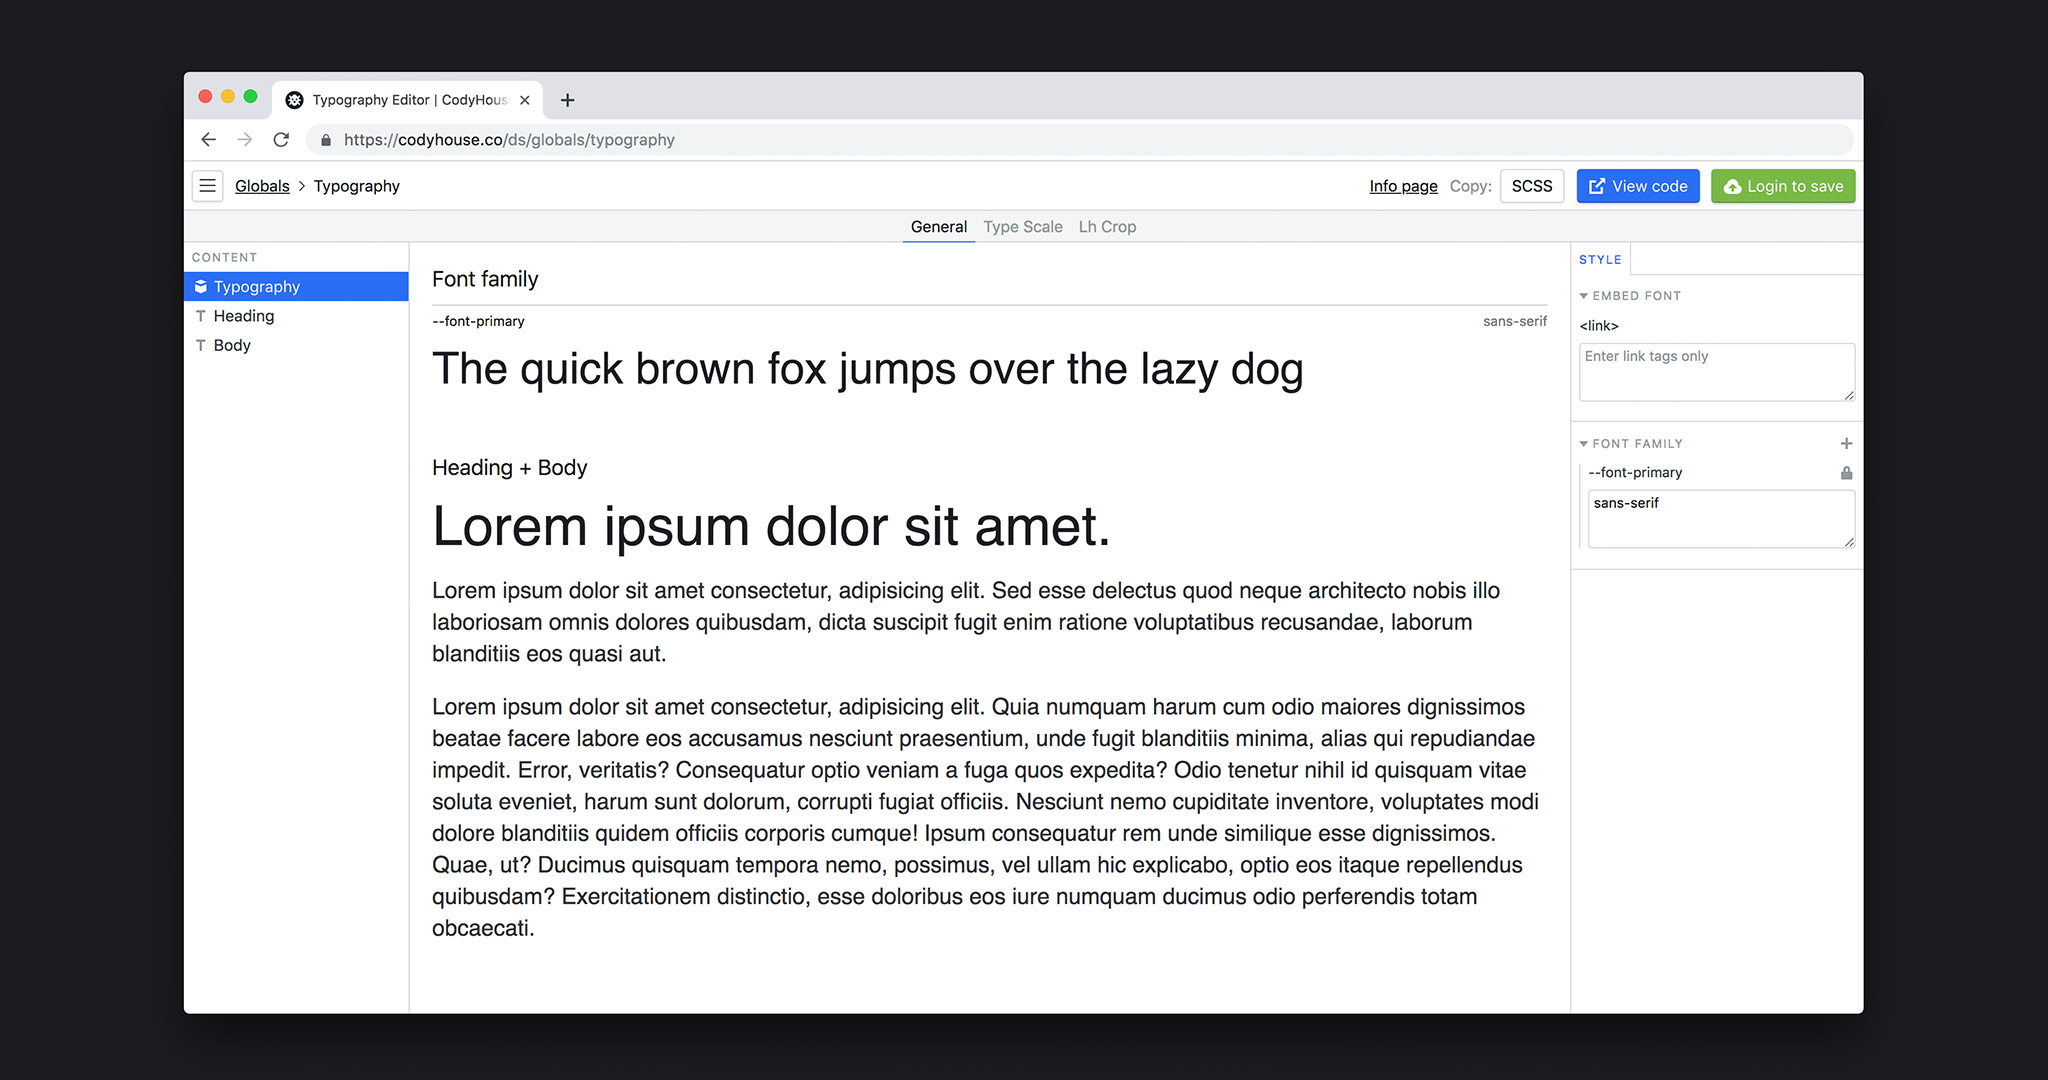This screenshot has width=2048, height=1080.
Task: Click the View code button icon
Action: [1596, 186]
